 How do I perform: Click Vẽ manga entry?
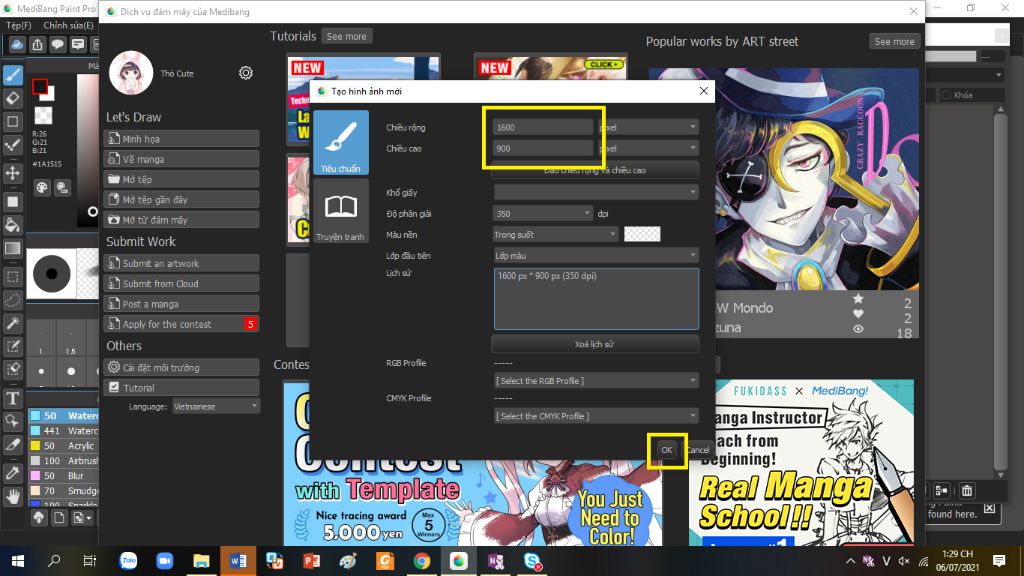182,159
